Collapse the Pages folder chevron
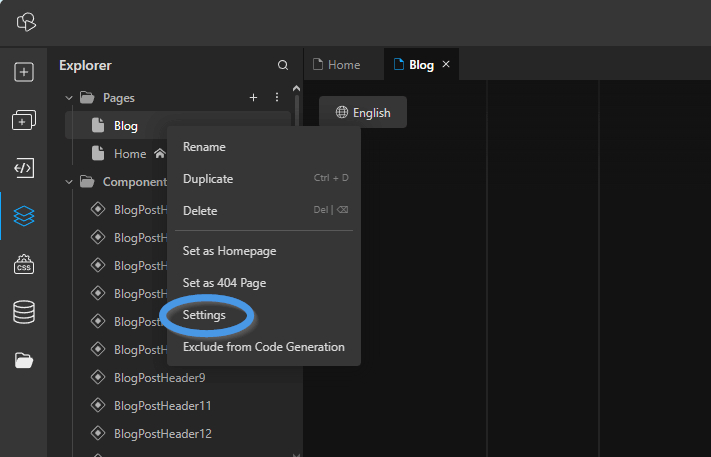Viewport: 711px width, 457px height. coord(69,98)
